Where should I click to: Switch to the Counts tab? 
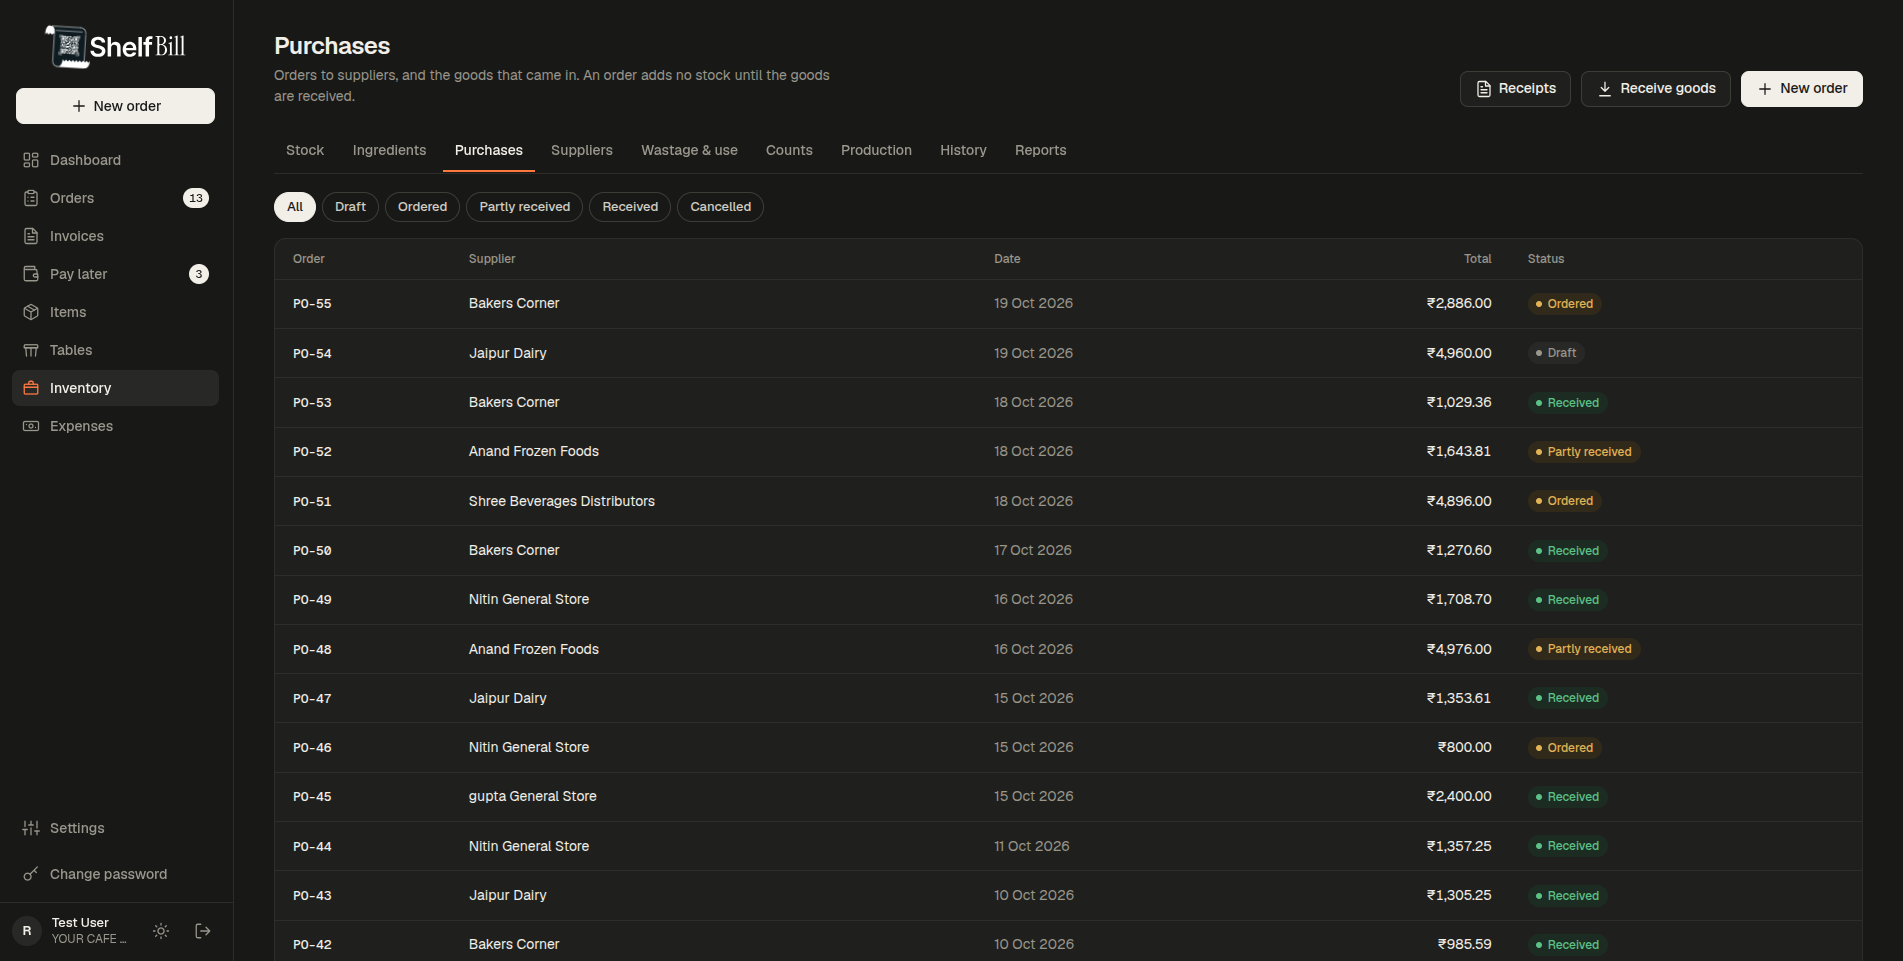tap(789, 150)
